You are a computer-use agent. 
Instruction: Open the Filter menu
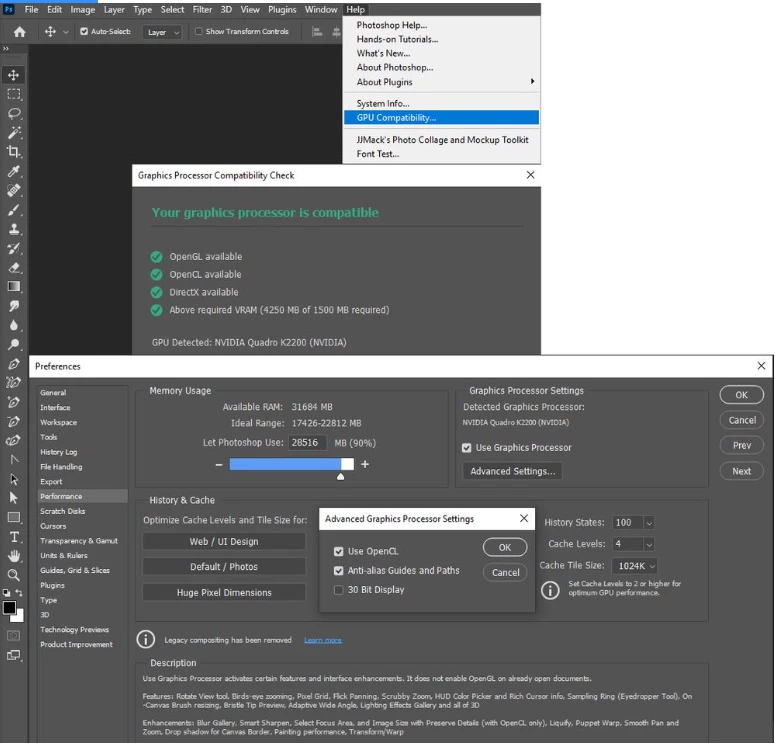pyautogui.click(x=202, y=9)
